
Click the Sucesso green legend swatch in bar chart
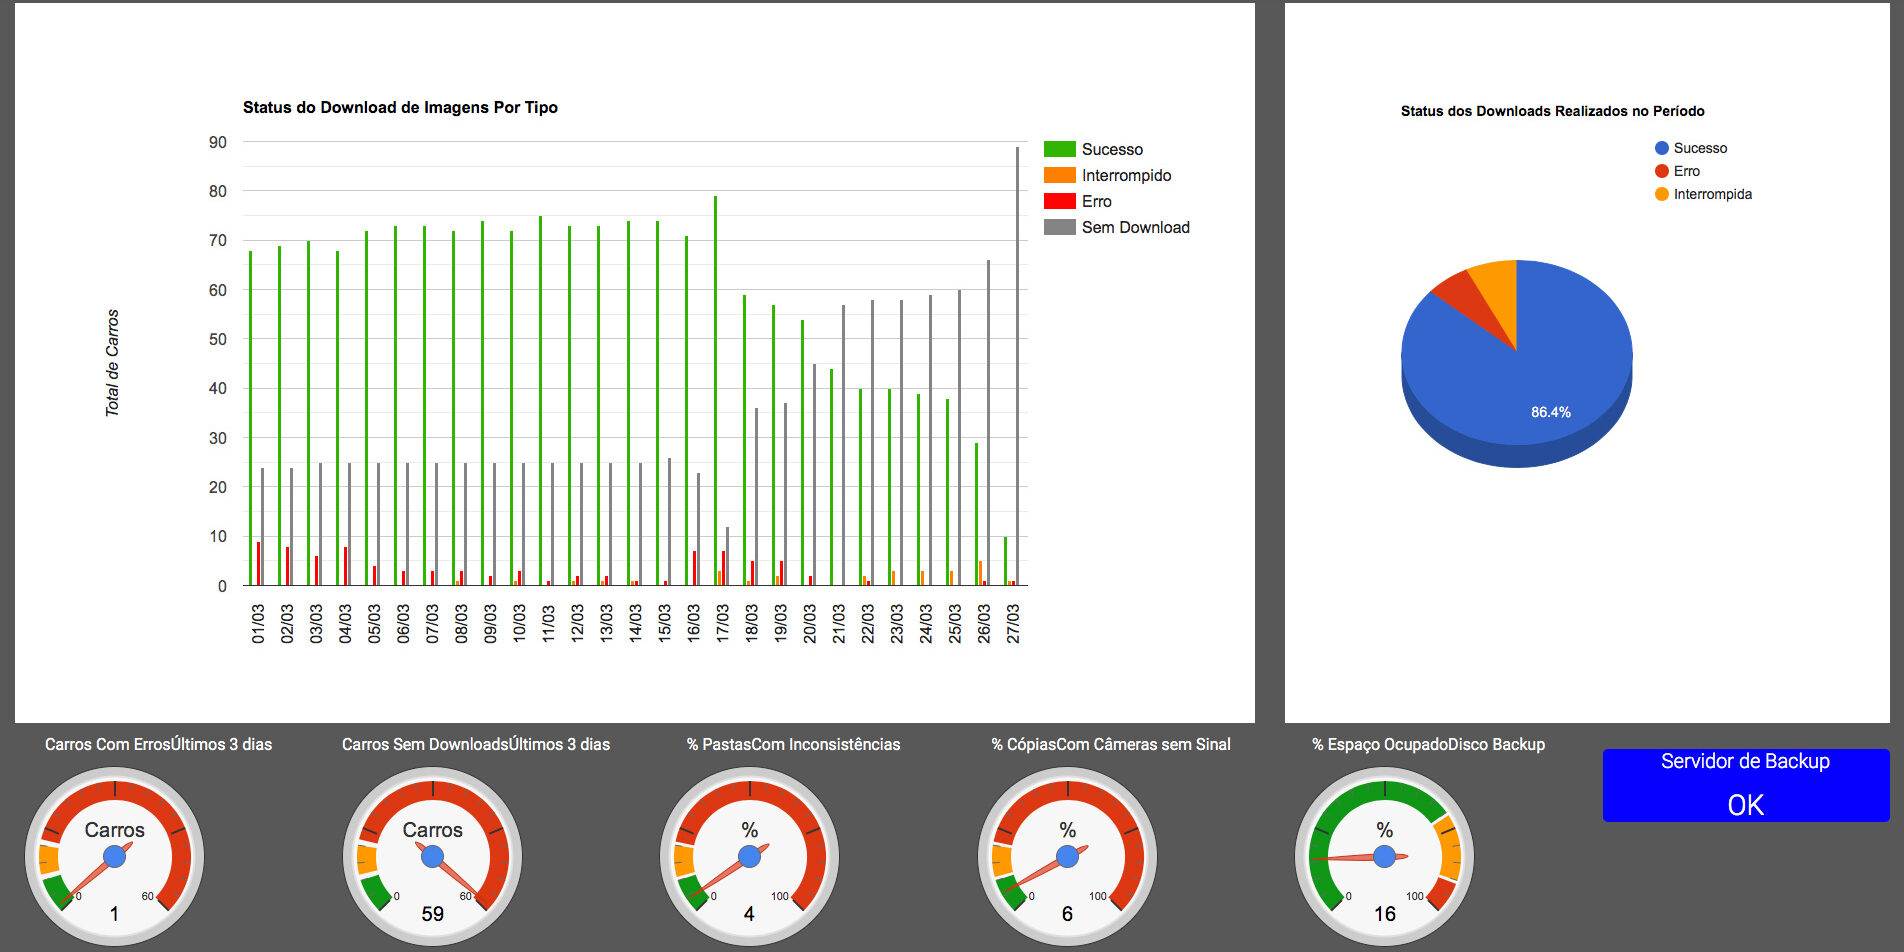(1059, 149)
